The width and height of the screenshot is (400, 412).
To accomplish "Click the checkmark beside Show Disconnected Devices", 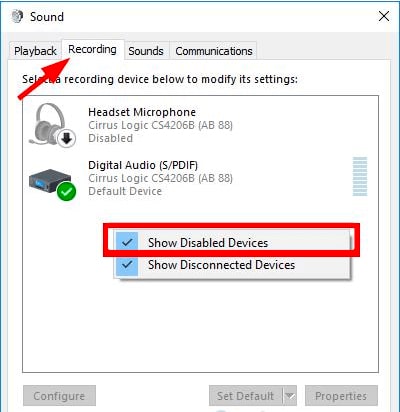I will point(127,265).
